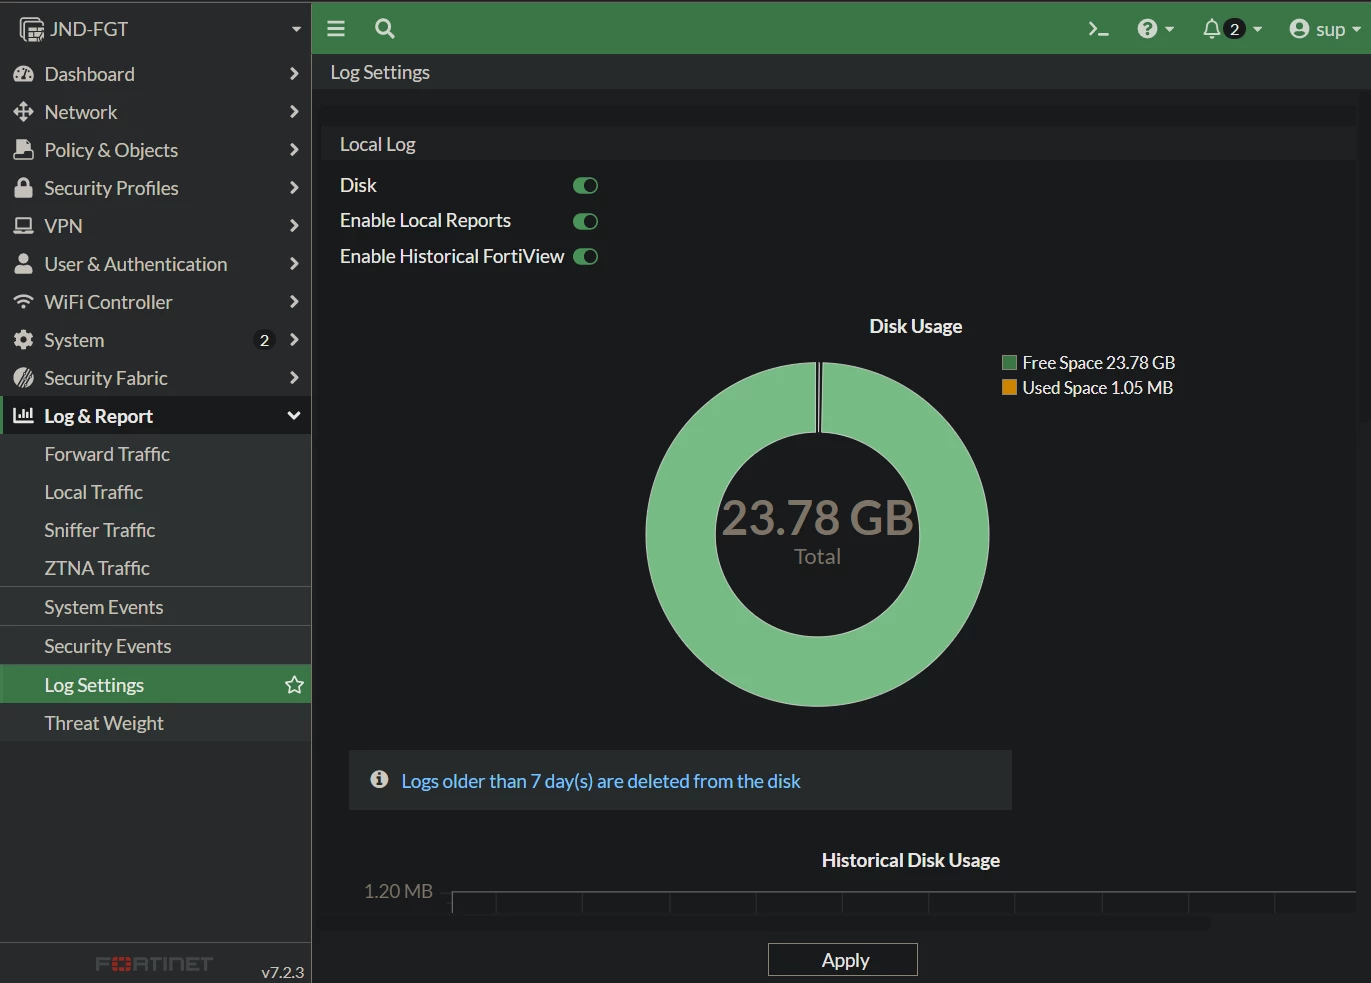
Task: Click the 23.78 GB total value
Action: pos(818,518)
